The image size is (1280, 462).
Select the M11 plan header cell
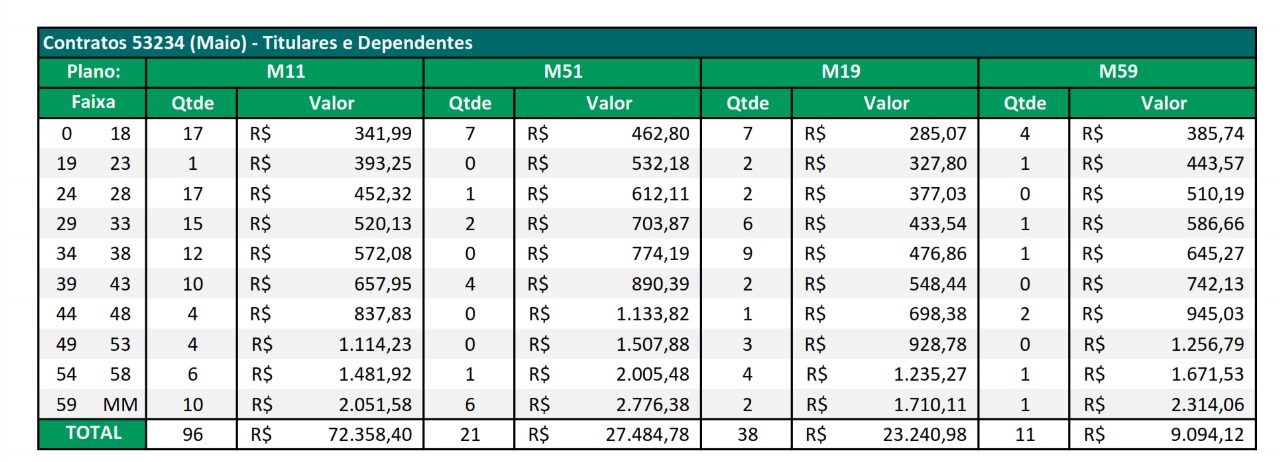point(285,72)
